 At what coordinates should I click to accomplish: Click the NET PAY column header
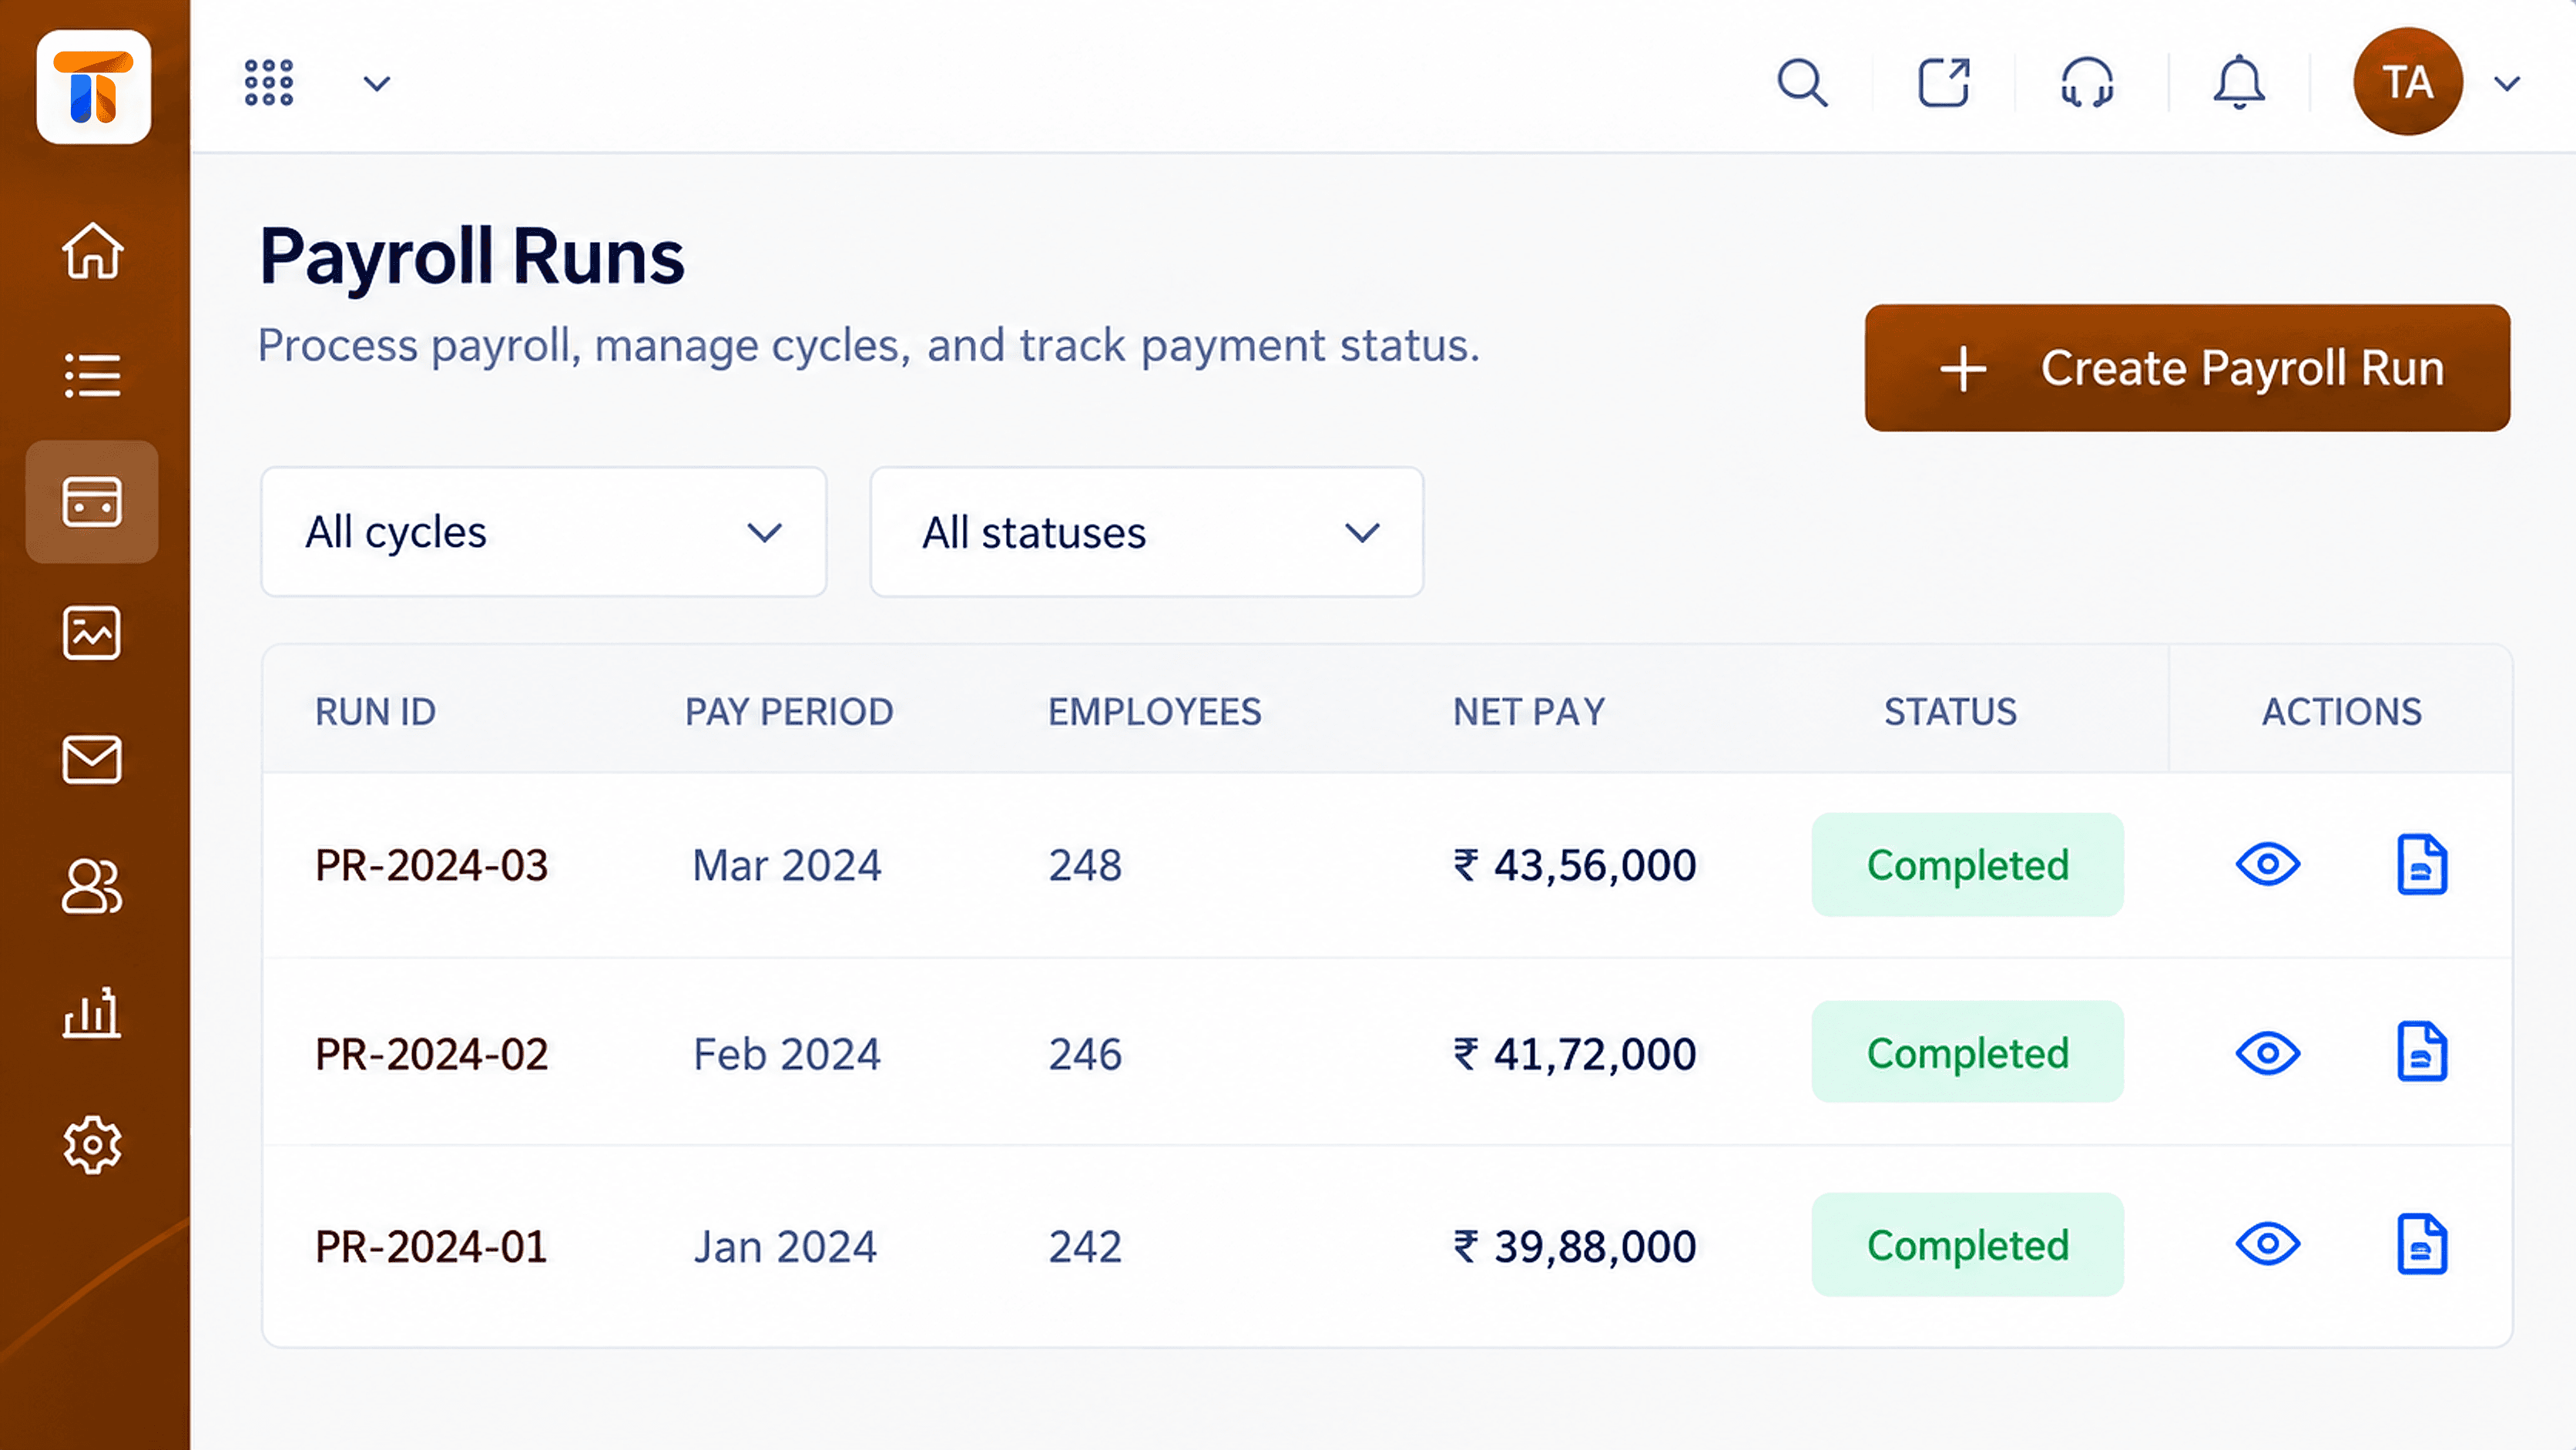[1529, 712]
